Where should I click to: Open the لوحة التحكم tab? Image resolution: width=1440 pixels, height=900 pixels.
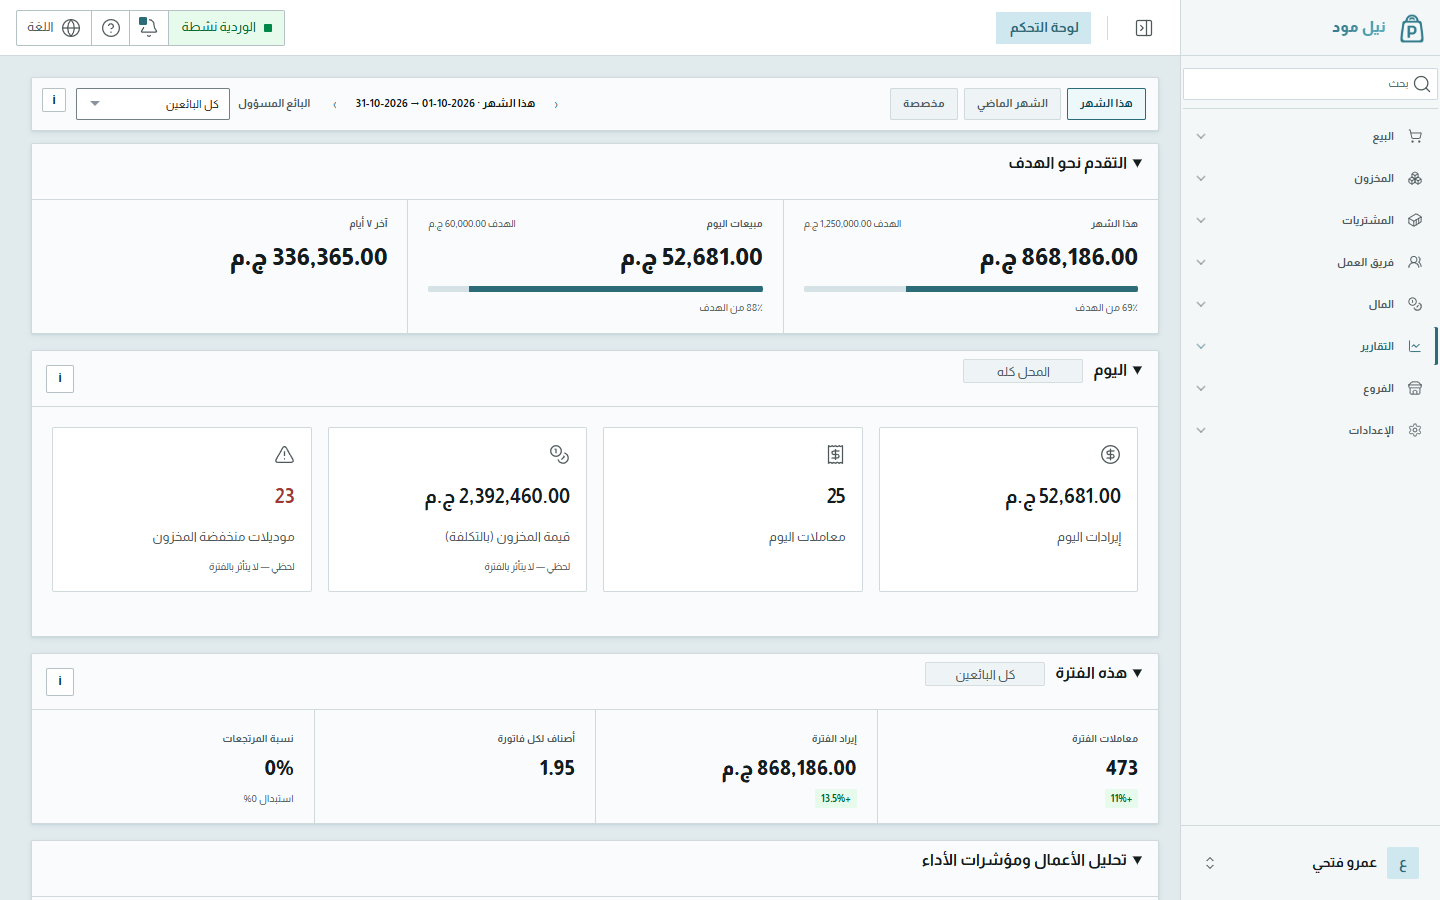[1043, 28]
